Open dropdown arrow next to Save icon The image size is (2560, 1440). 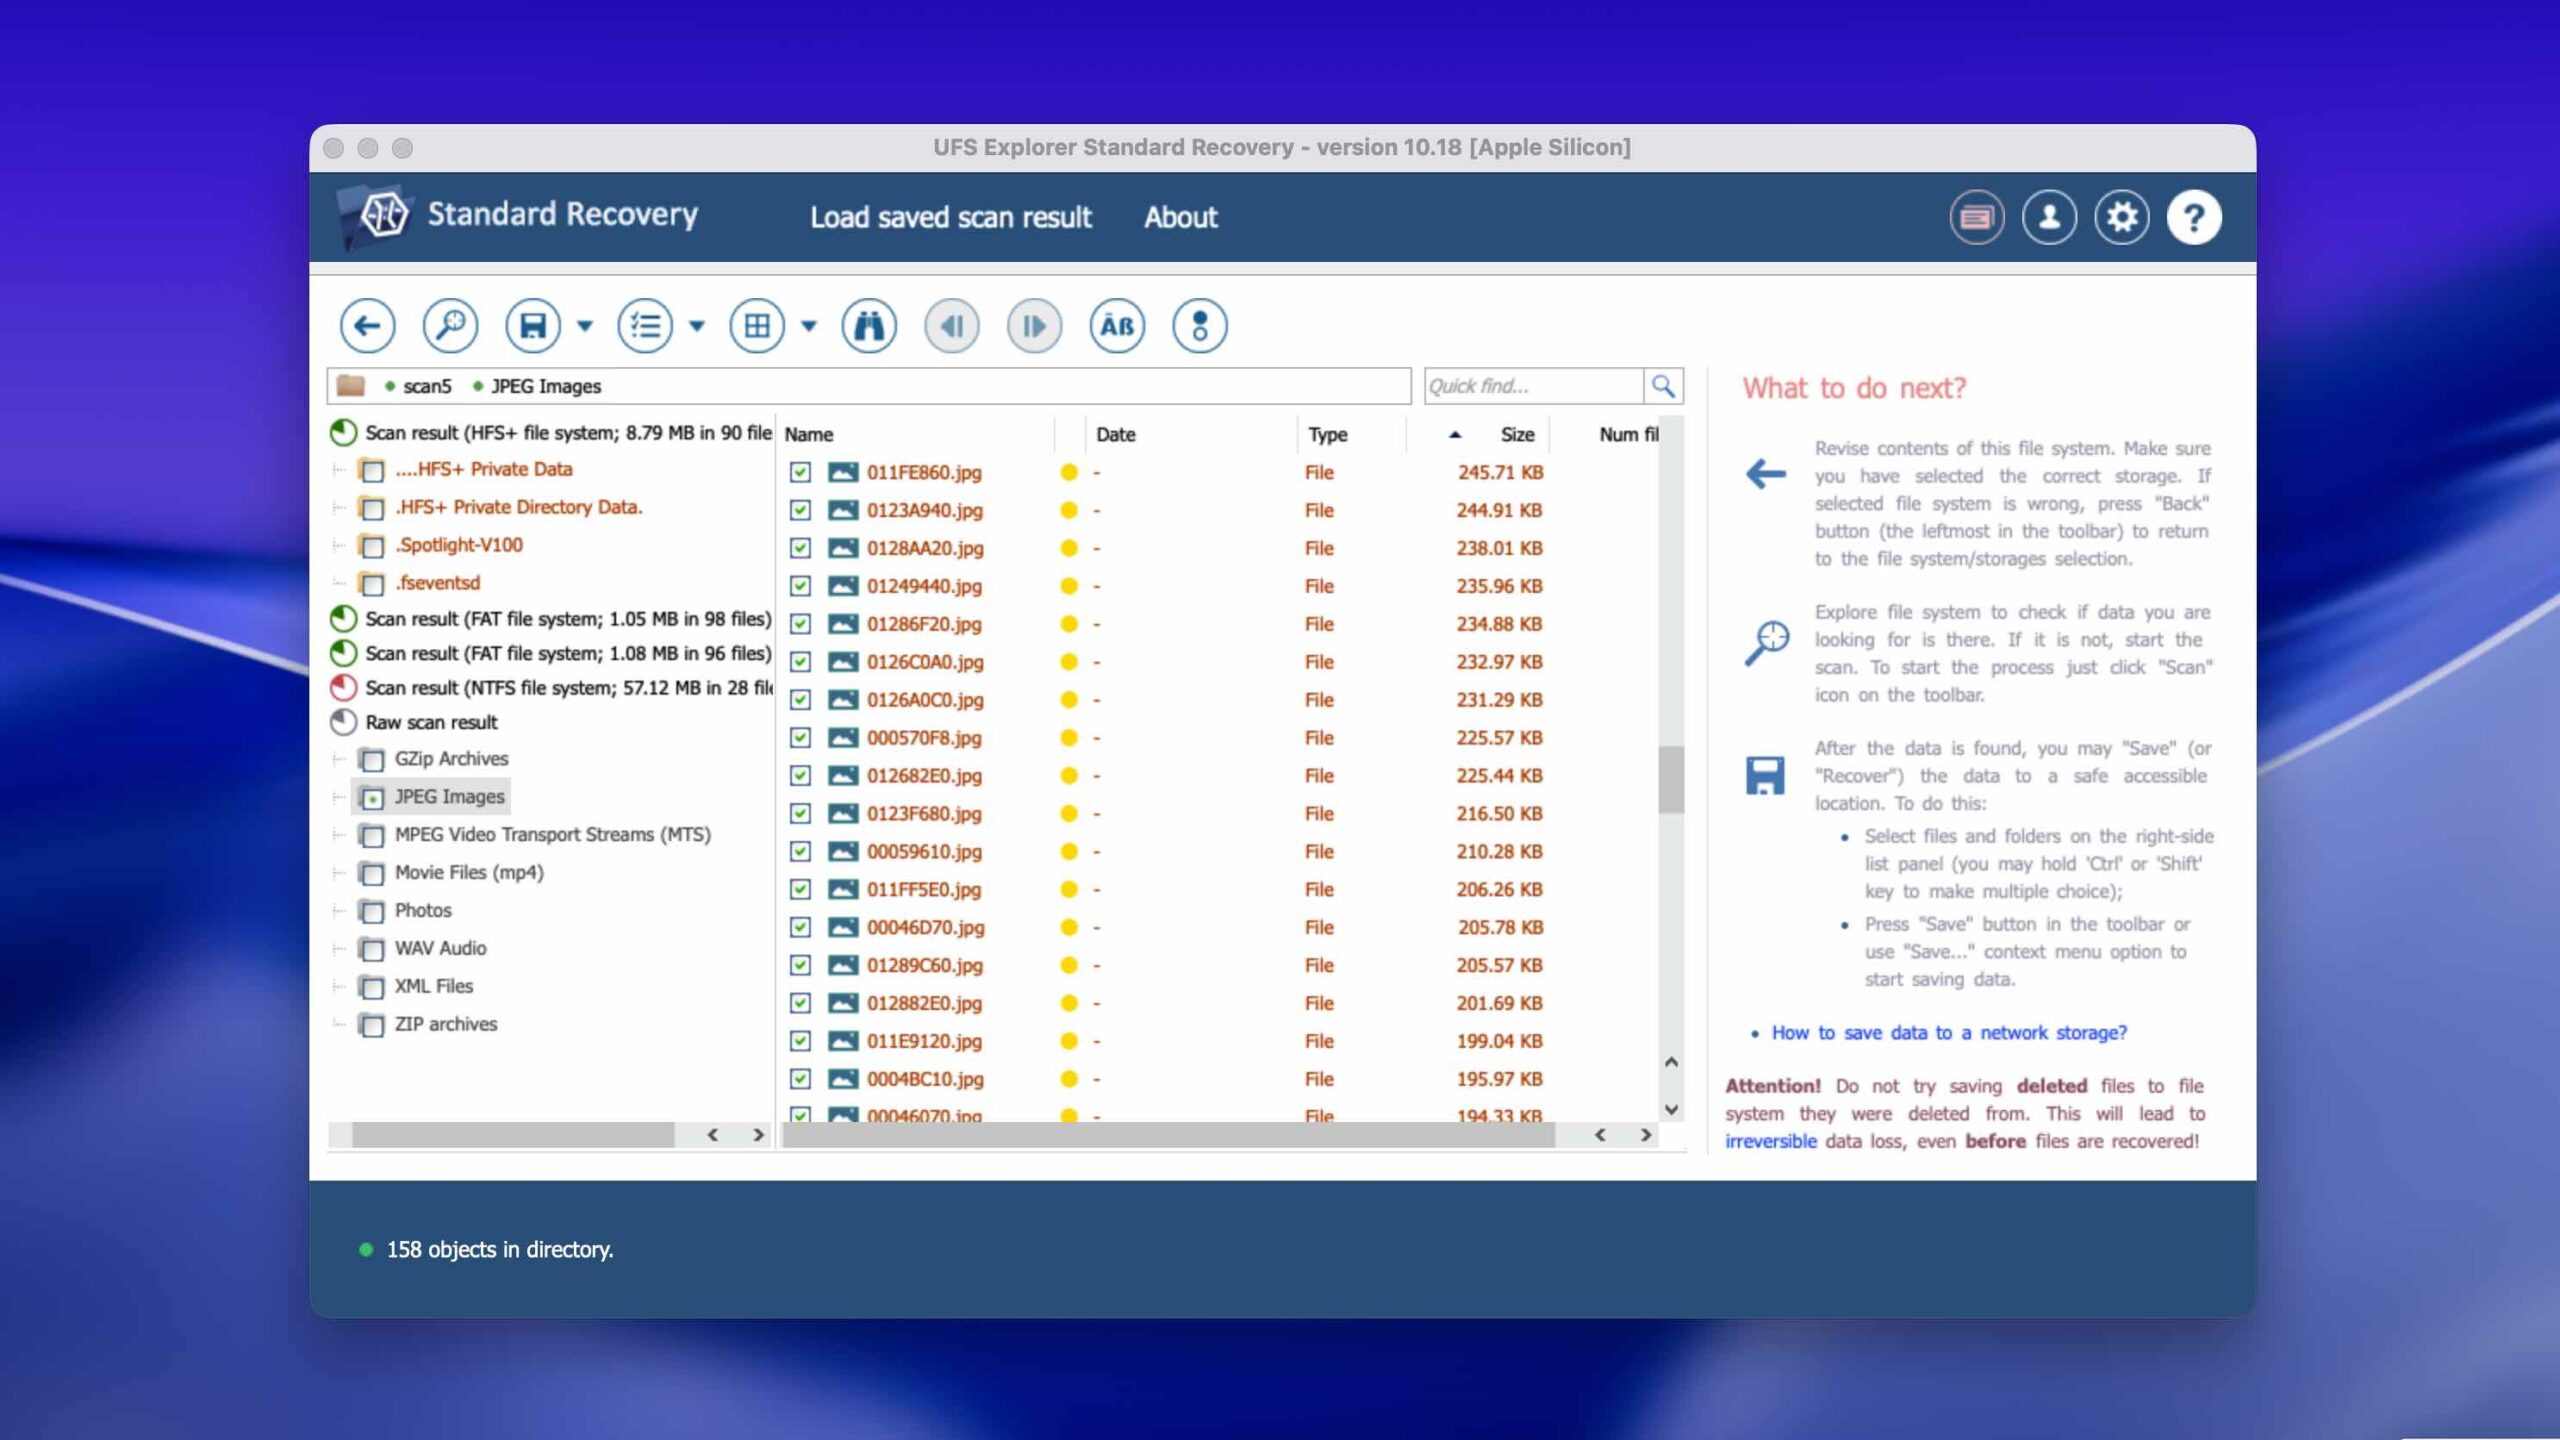pos(585,326)
